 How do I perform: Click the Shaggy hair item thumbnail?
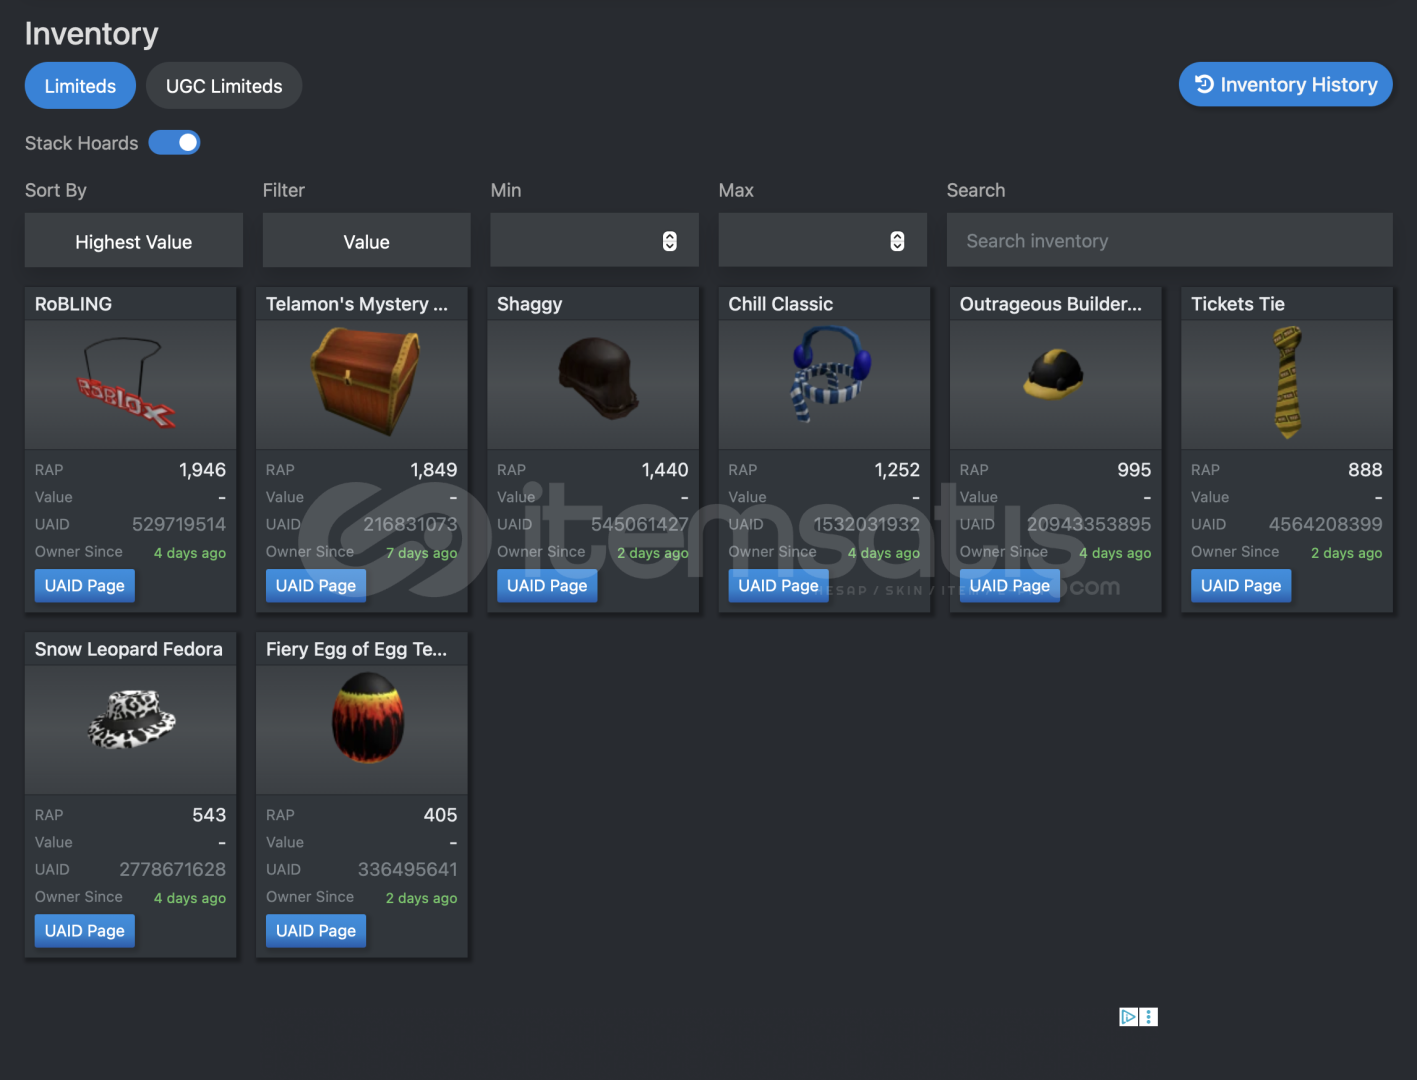pyautogui.click(x=593, y=384)
